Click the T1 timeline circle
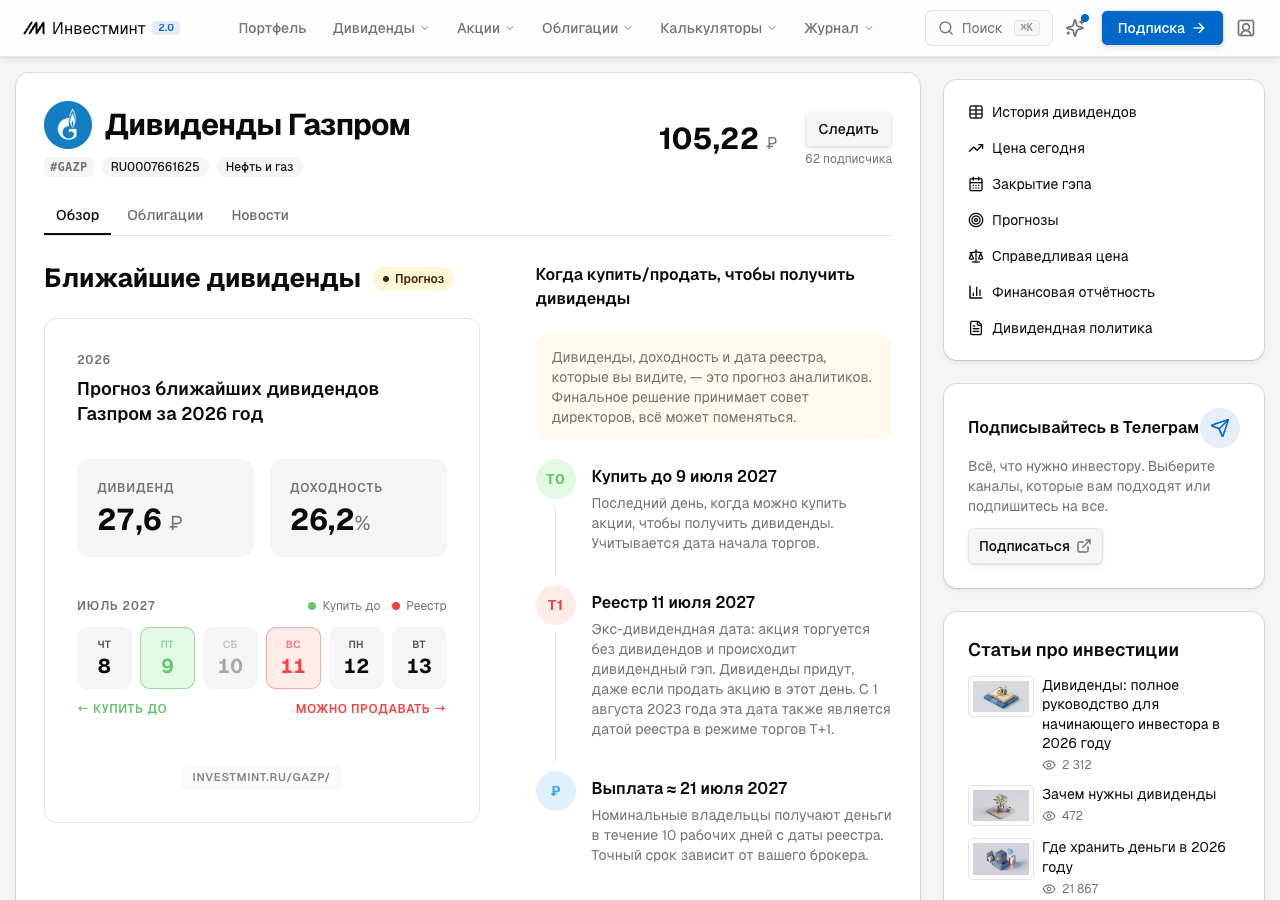The height and width of the screenshot is (900, 1280). click(x=555, y=605)
